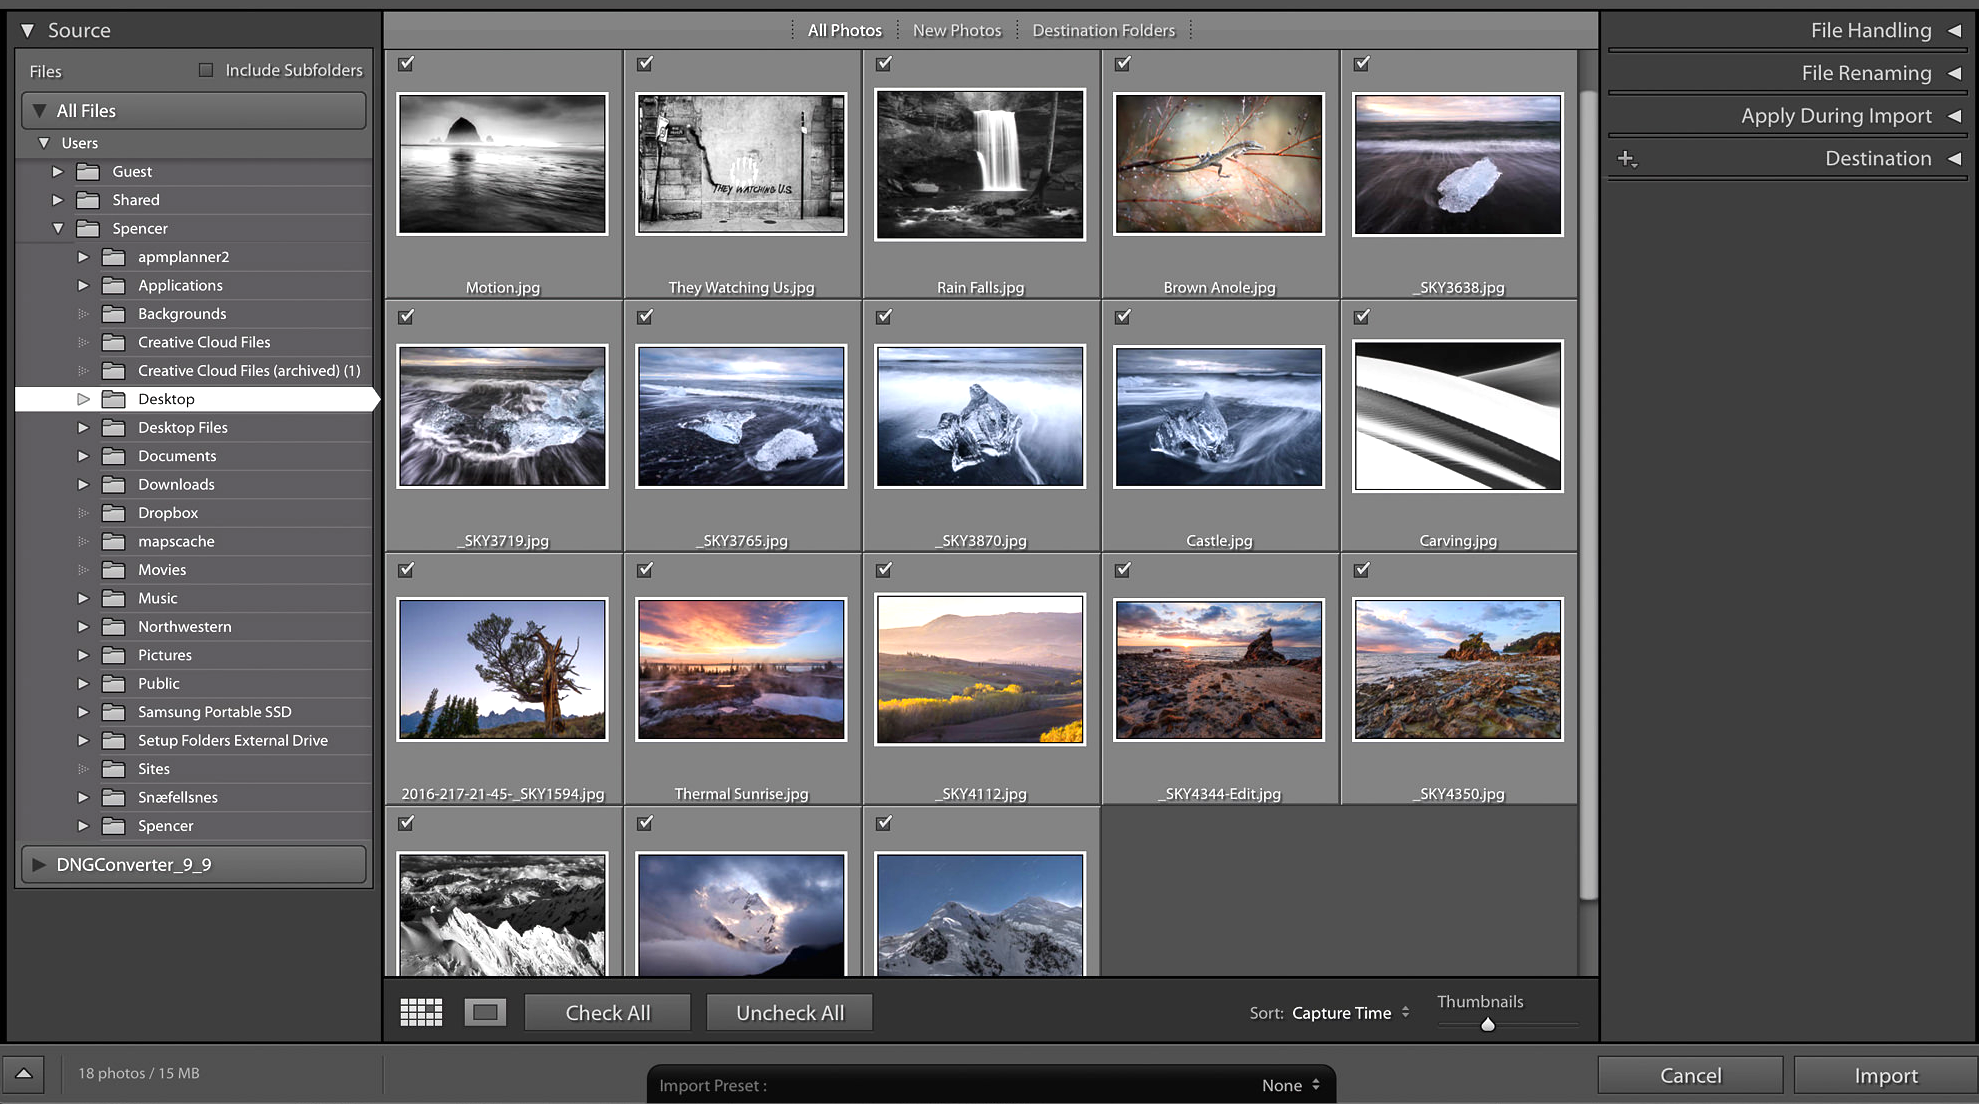This screenshot has width=1979, height=1104.
Task: Click the File Handling panel triangle
Action: tap(1954, 30)
